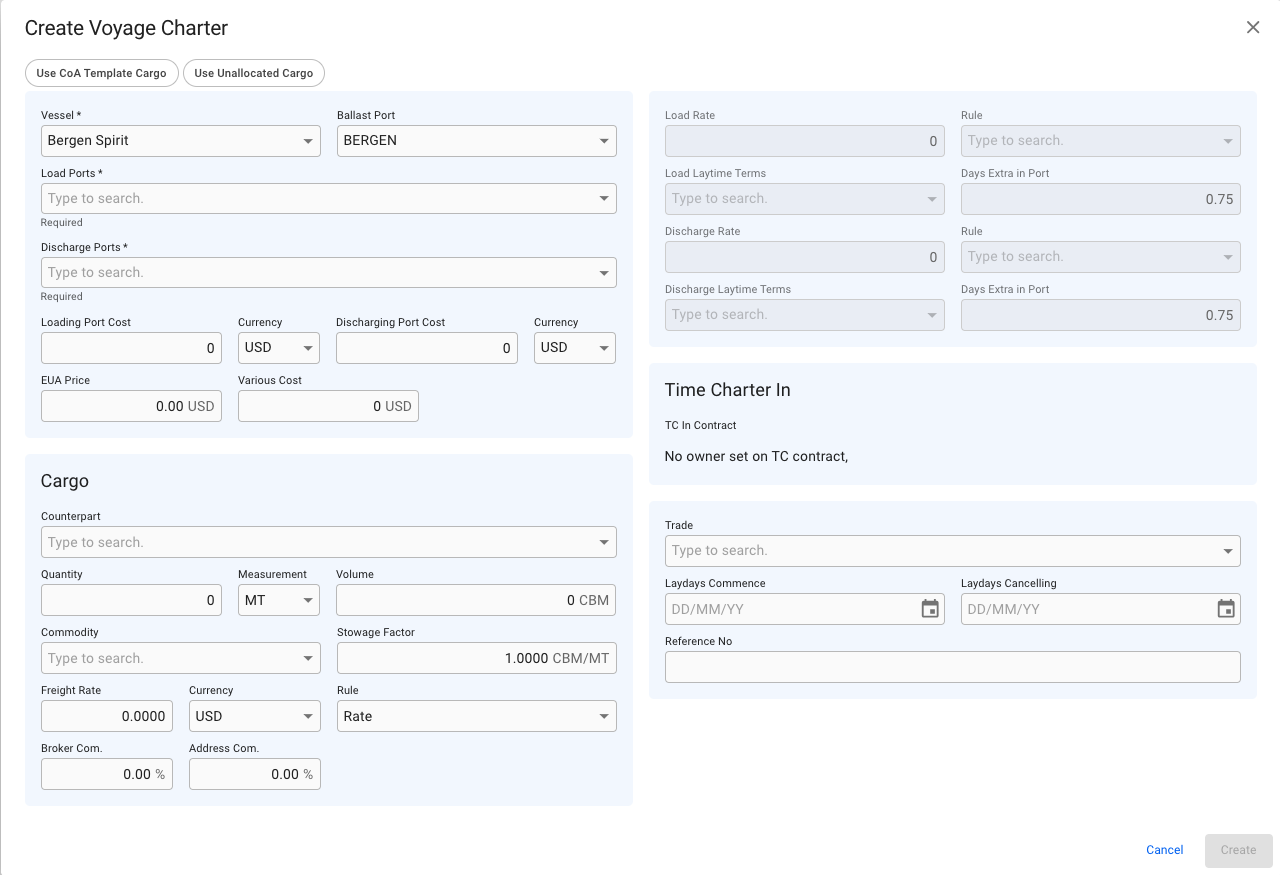The height and width of the screenshot is (875, 1280).
Task: Focus the Quantity input field
Action: 130,601
